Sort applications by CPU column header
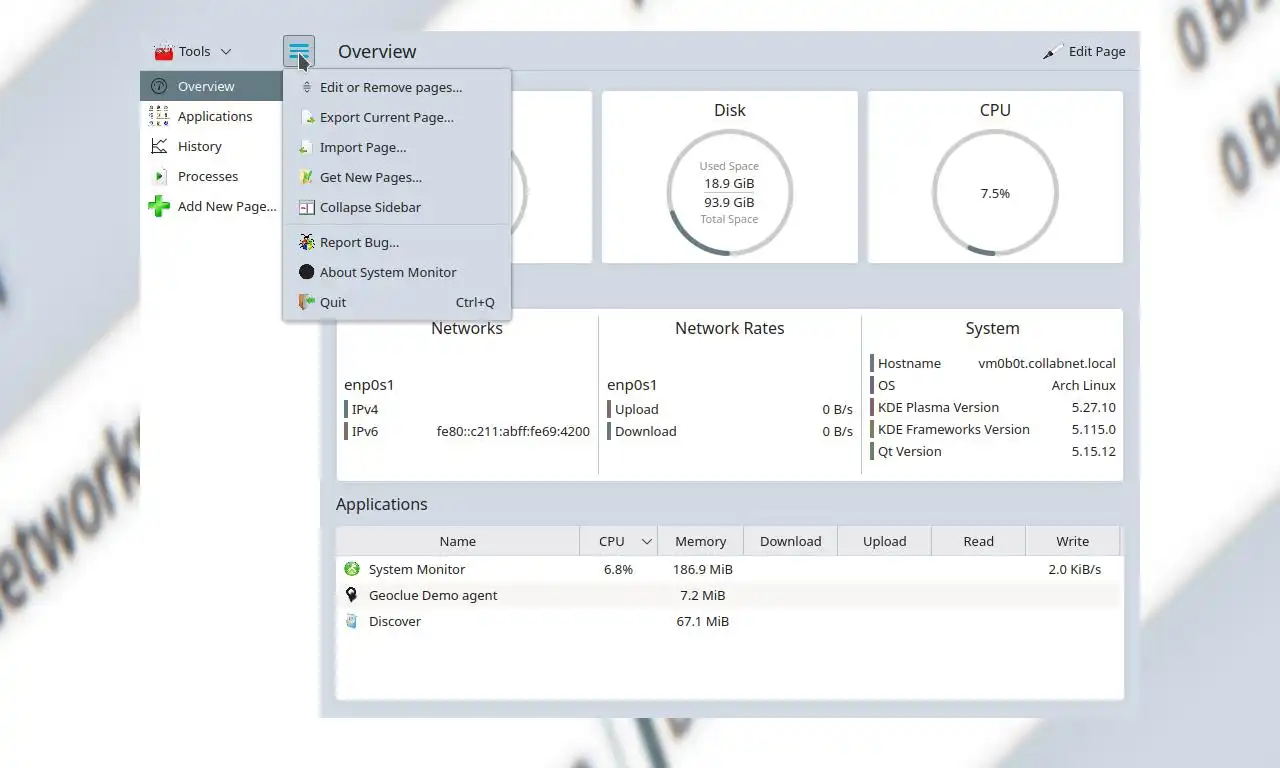 click(x=619, y=541)
